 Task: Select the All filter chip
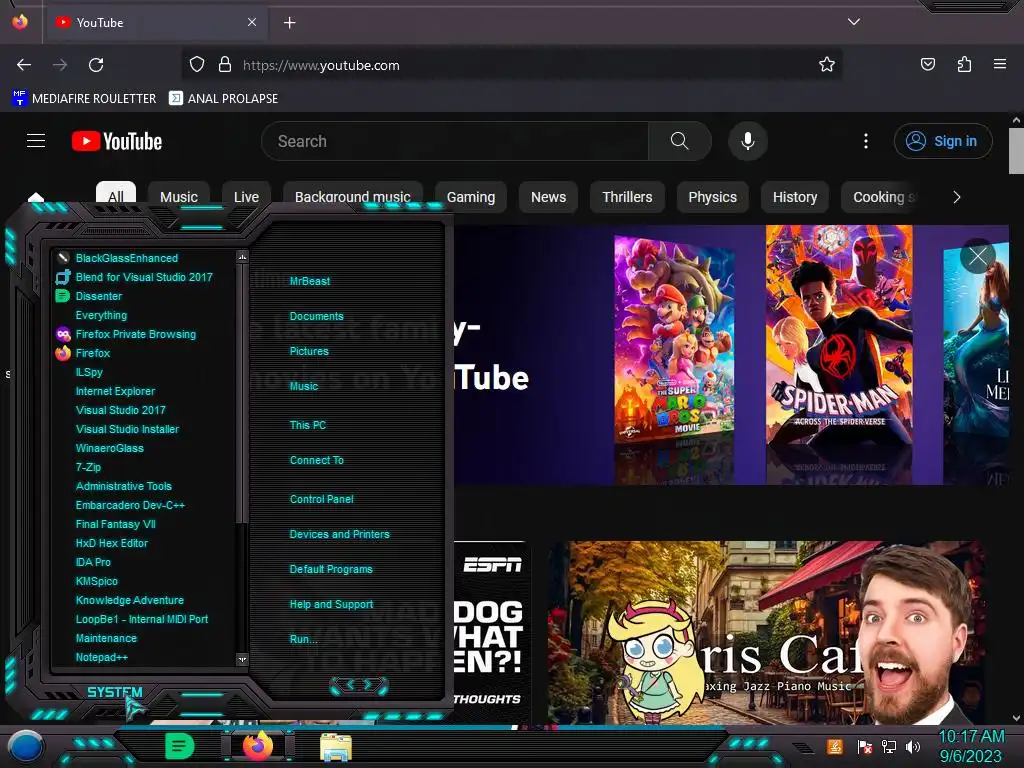[116, 194]
